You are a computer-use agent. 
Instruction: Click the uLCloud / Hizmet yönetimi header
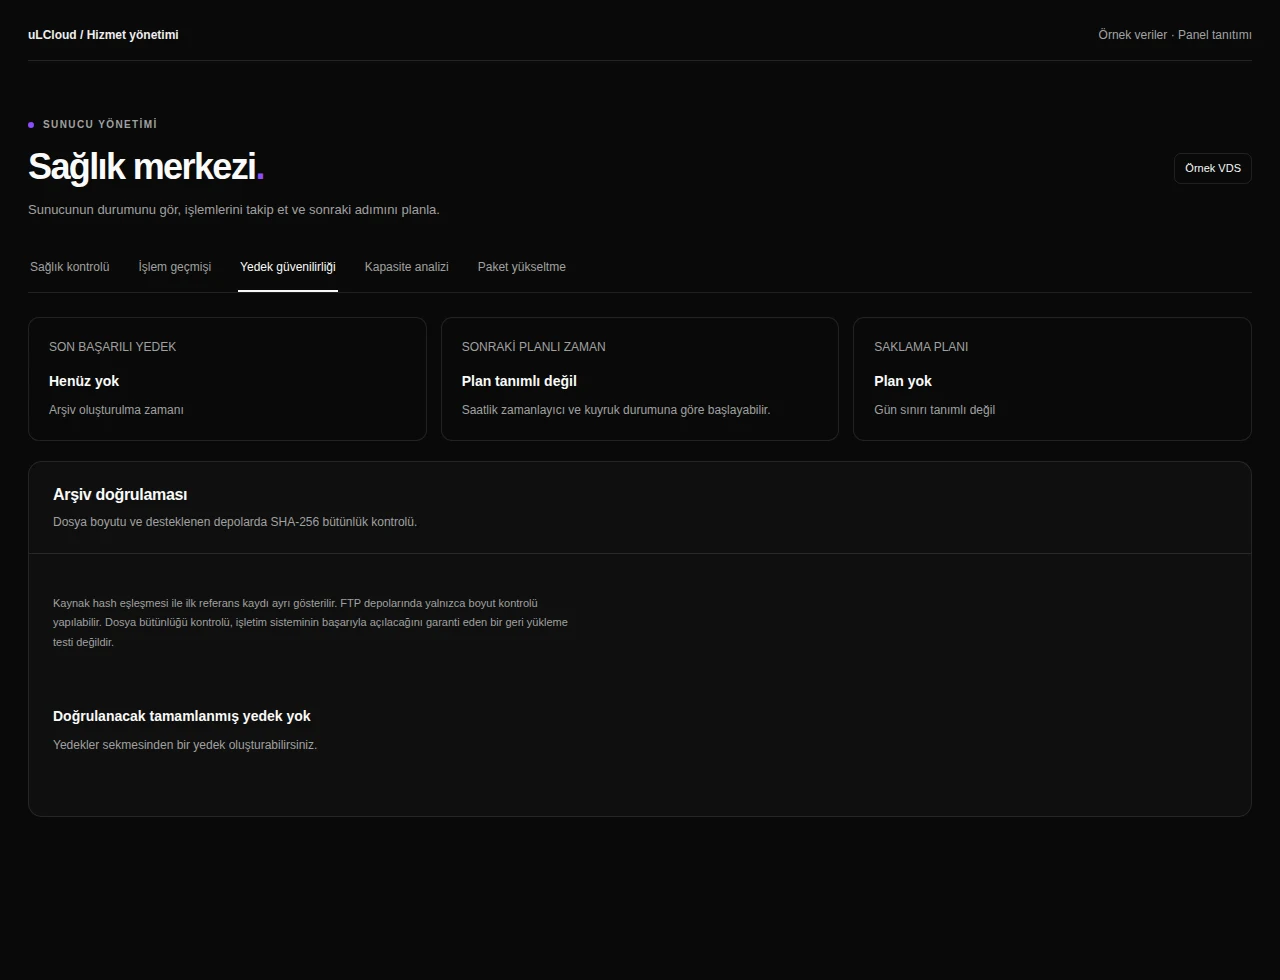(x=103, y=35)
